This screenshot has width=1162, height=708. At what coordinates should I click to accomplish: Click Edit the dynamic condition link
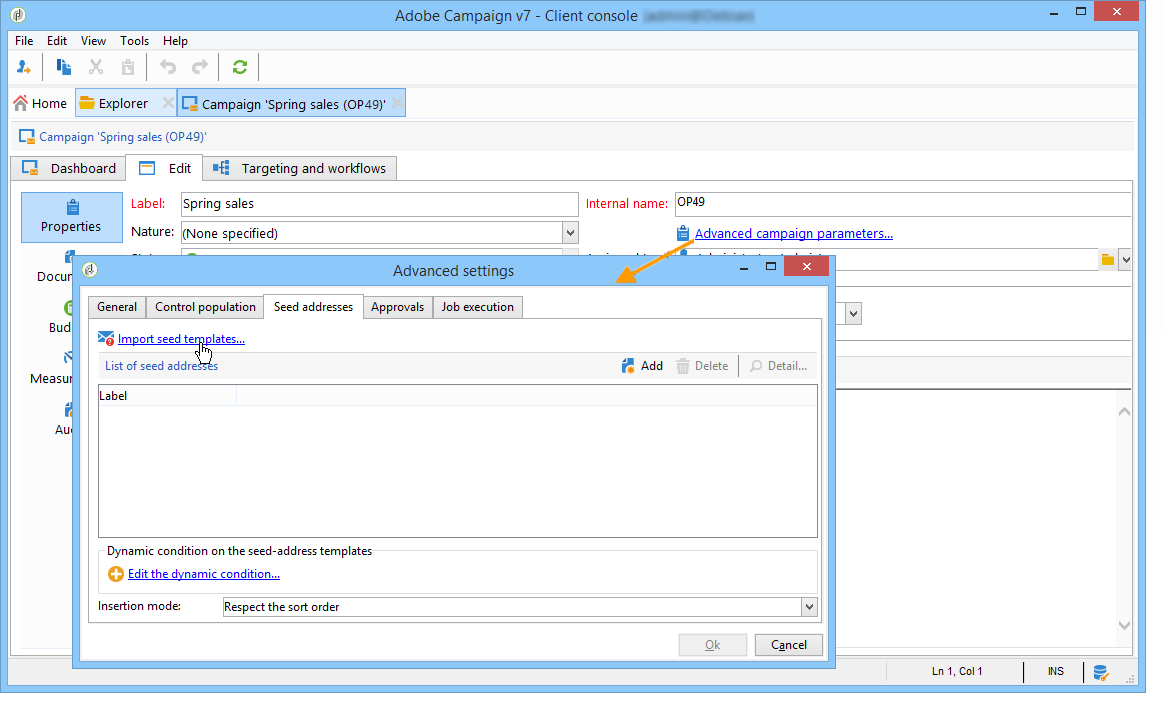tap(204, 574)
